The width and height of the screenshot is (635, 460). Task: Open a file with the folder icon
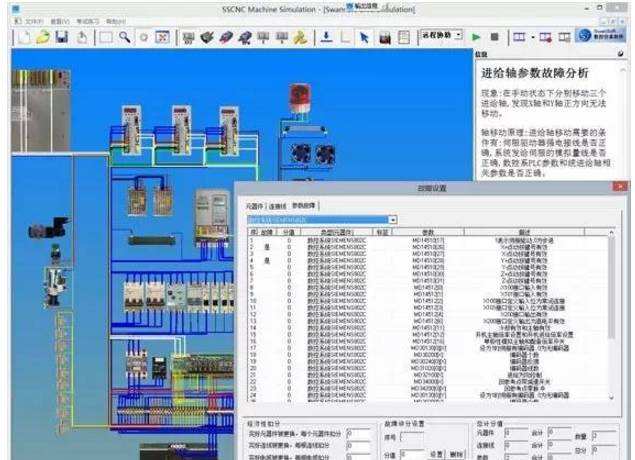(43, 37)
